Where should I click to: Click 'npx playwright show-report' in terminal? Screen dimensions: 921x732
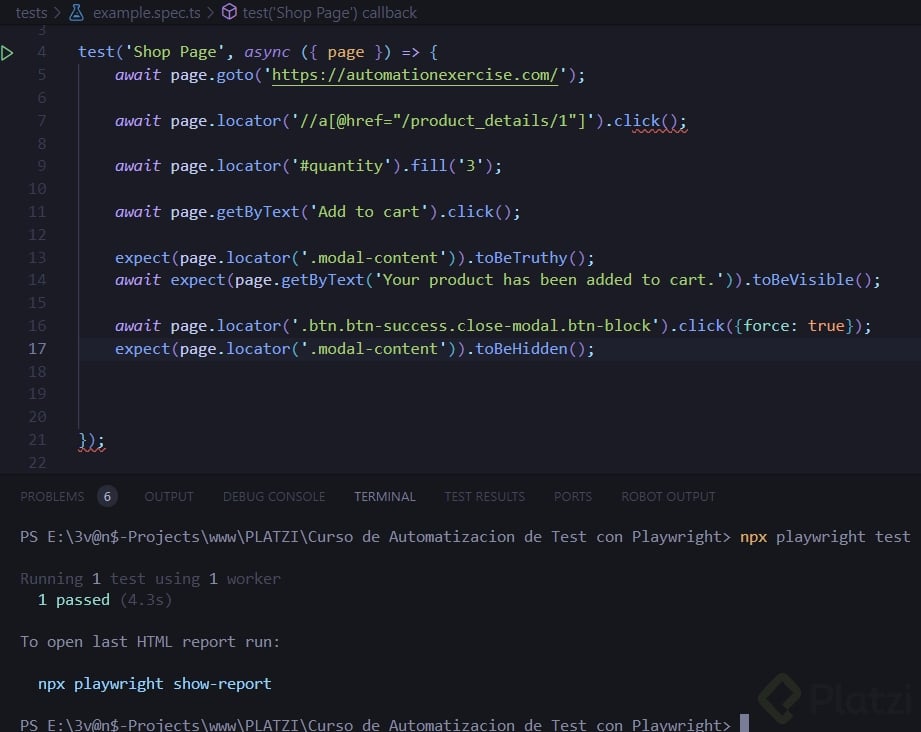154,684
